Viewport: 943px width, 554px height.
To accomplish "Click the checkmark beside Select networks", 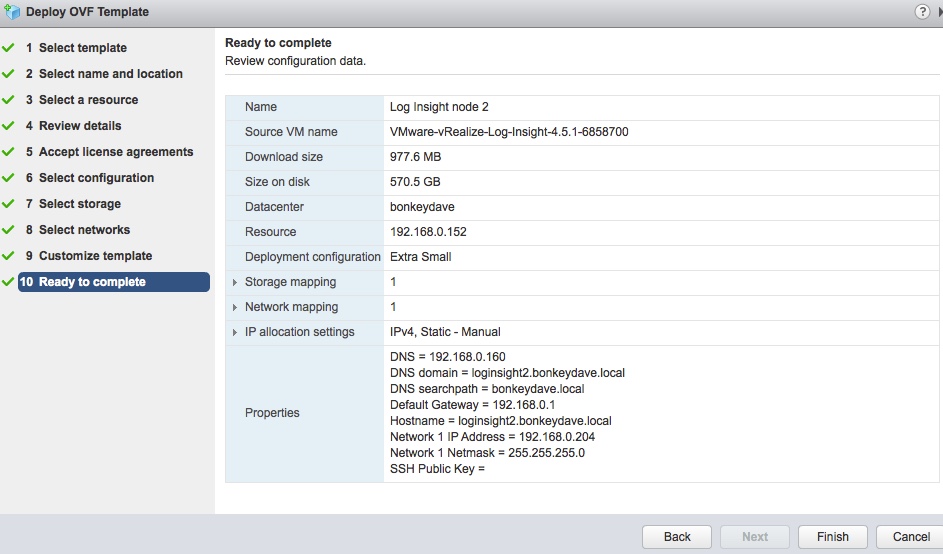I will coord(8,230).
